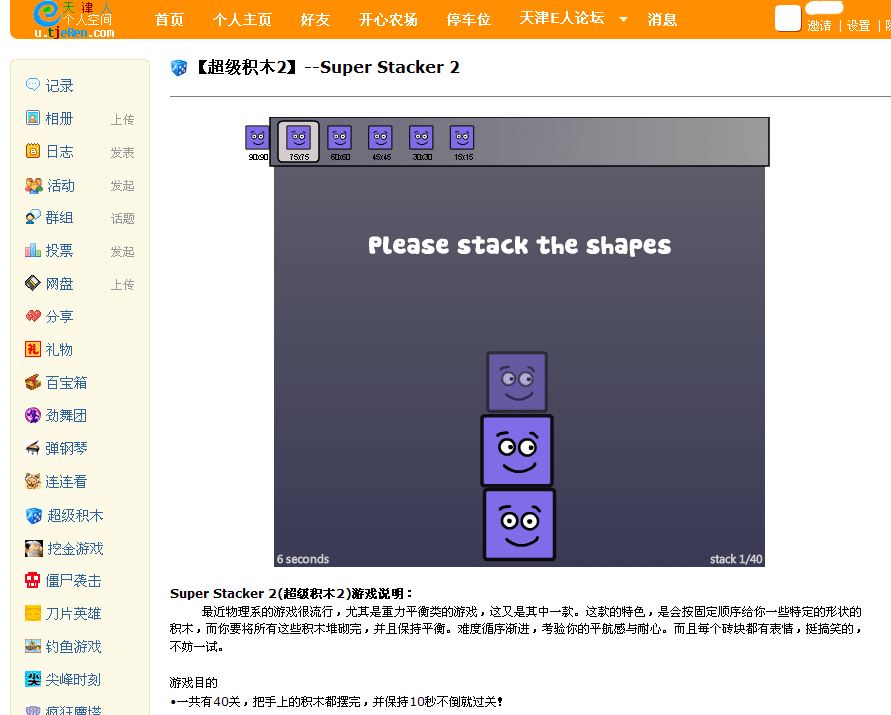This screenshot has height=715, width=891.
Task: Open 好友 in top navigation
Action: (315, 20)
